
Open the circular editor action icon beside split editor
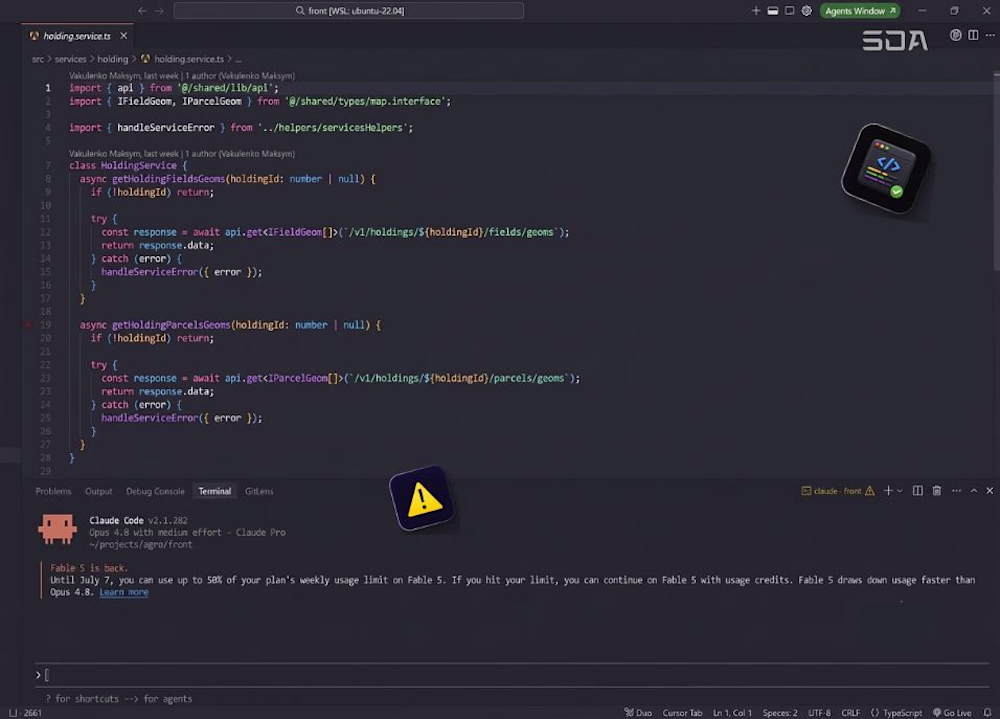[x=955, y=35]
